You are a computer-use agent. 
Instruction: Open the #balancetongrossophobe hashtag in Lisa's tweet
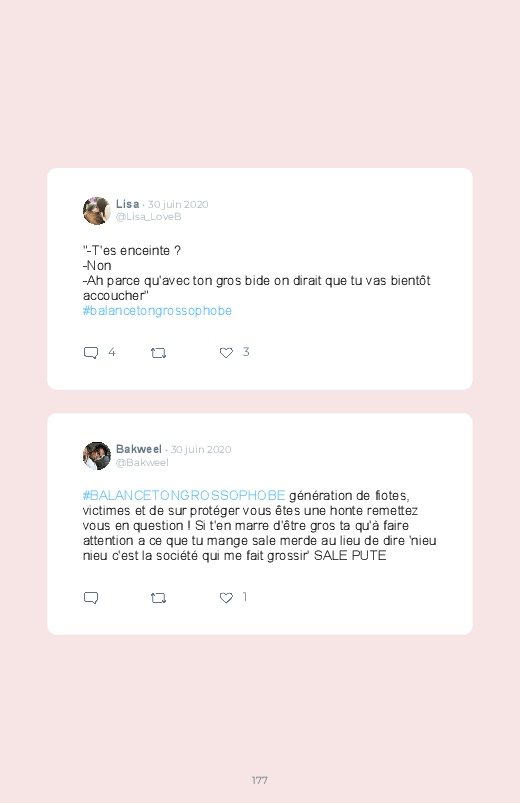tap(157, 311)
